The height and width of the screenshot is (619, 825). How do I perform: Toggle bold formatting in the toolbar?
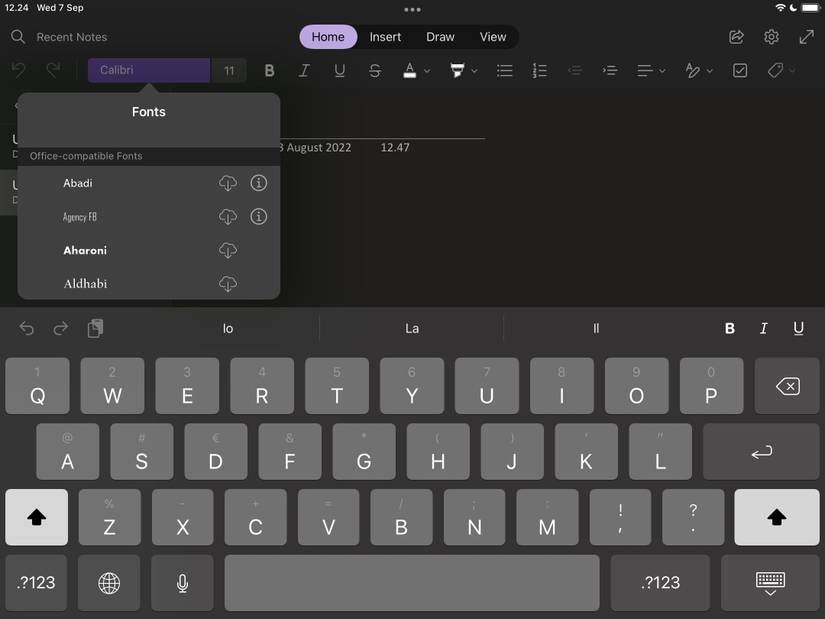click(268, 70)
